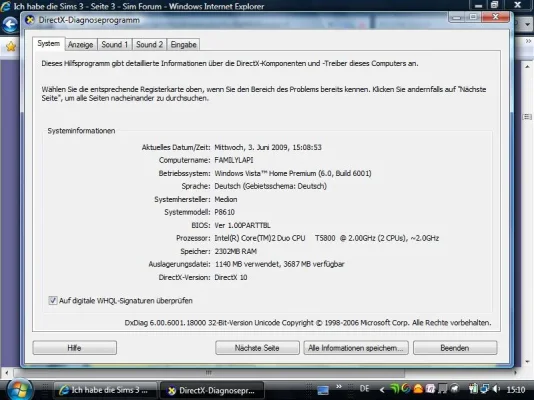Open the Windows Start orb

tap(20, 390)
